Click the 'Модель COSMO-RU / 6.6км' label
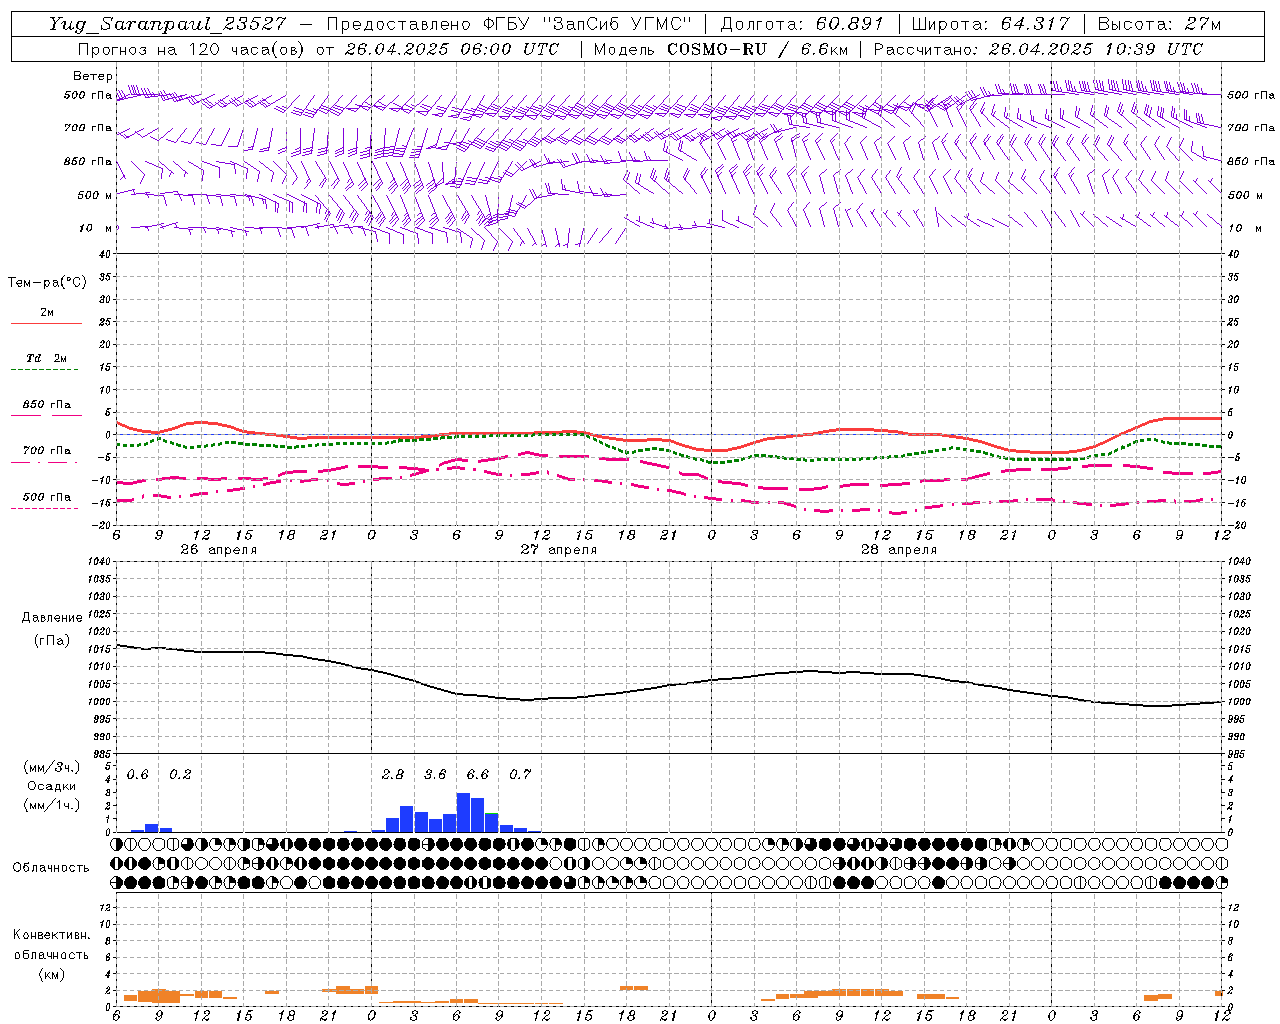This screenshot has height=1024, width=1280. pos(719,49)
